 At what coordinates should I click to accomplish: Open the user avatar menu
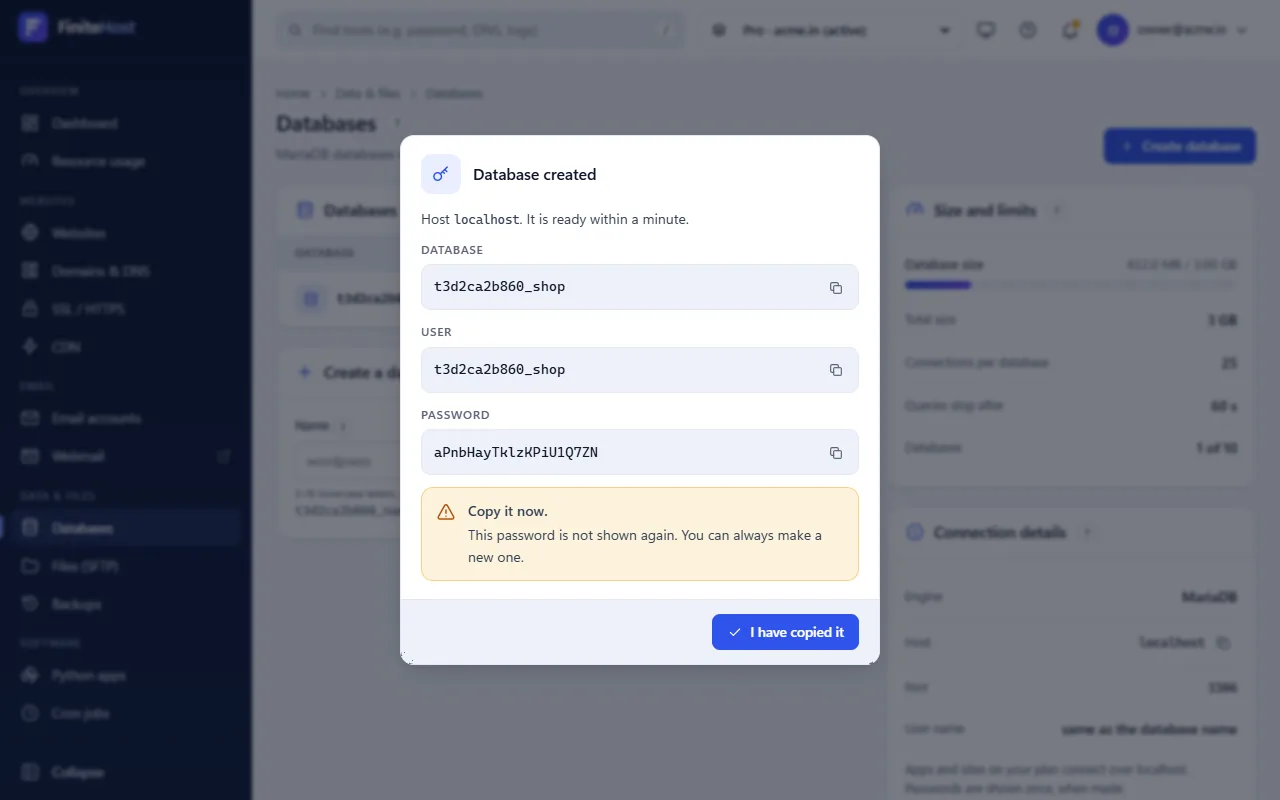(1112, 30)
